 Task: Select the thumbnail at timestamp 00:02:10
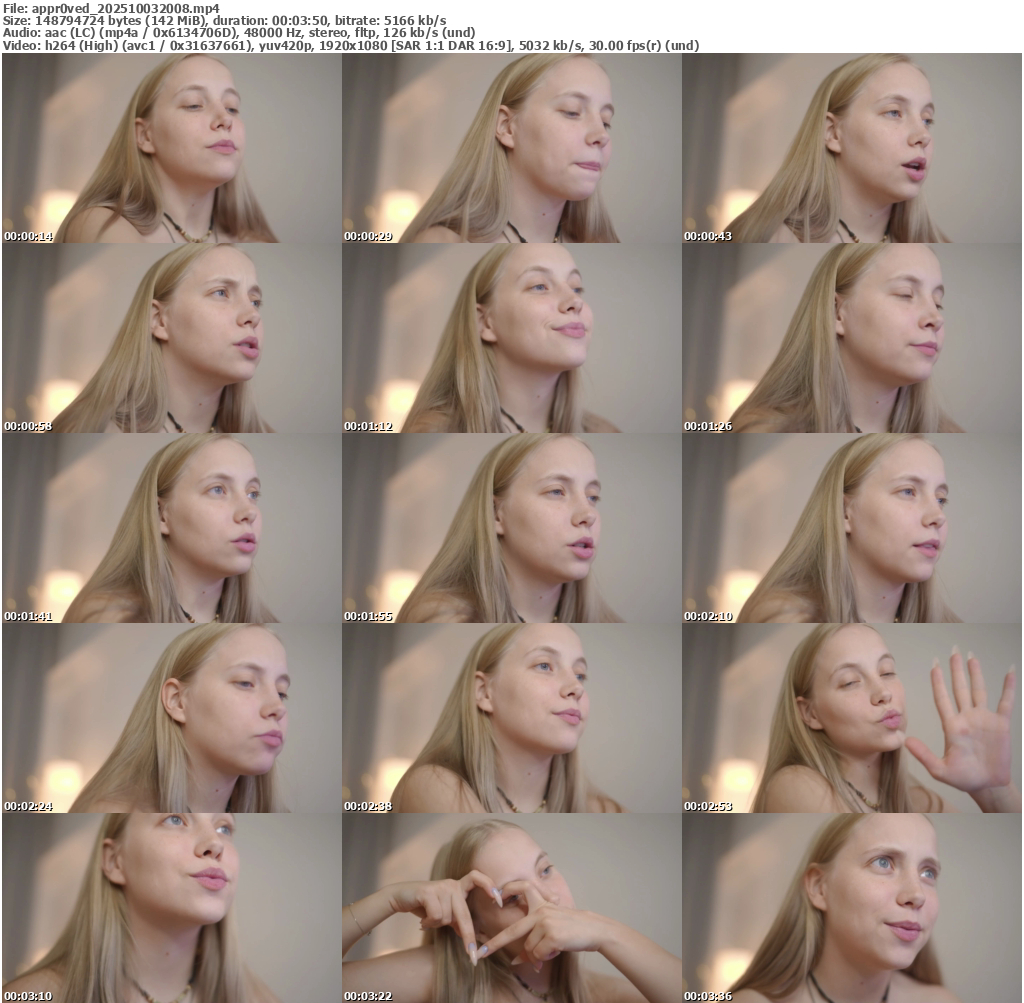tap(852, 528)
